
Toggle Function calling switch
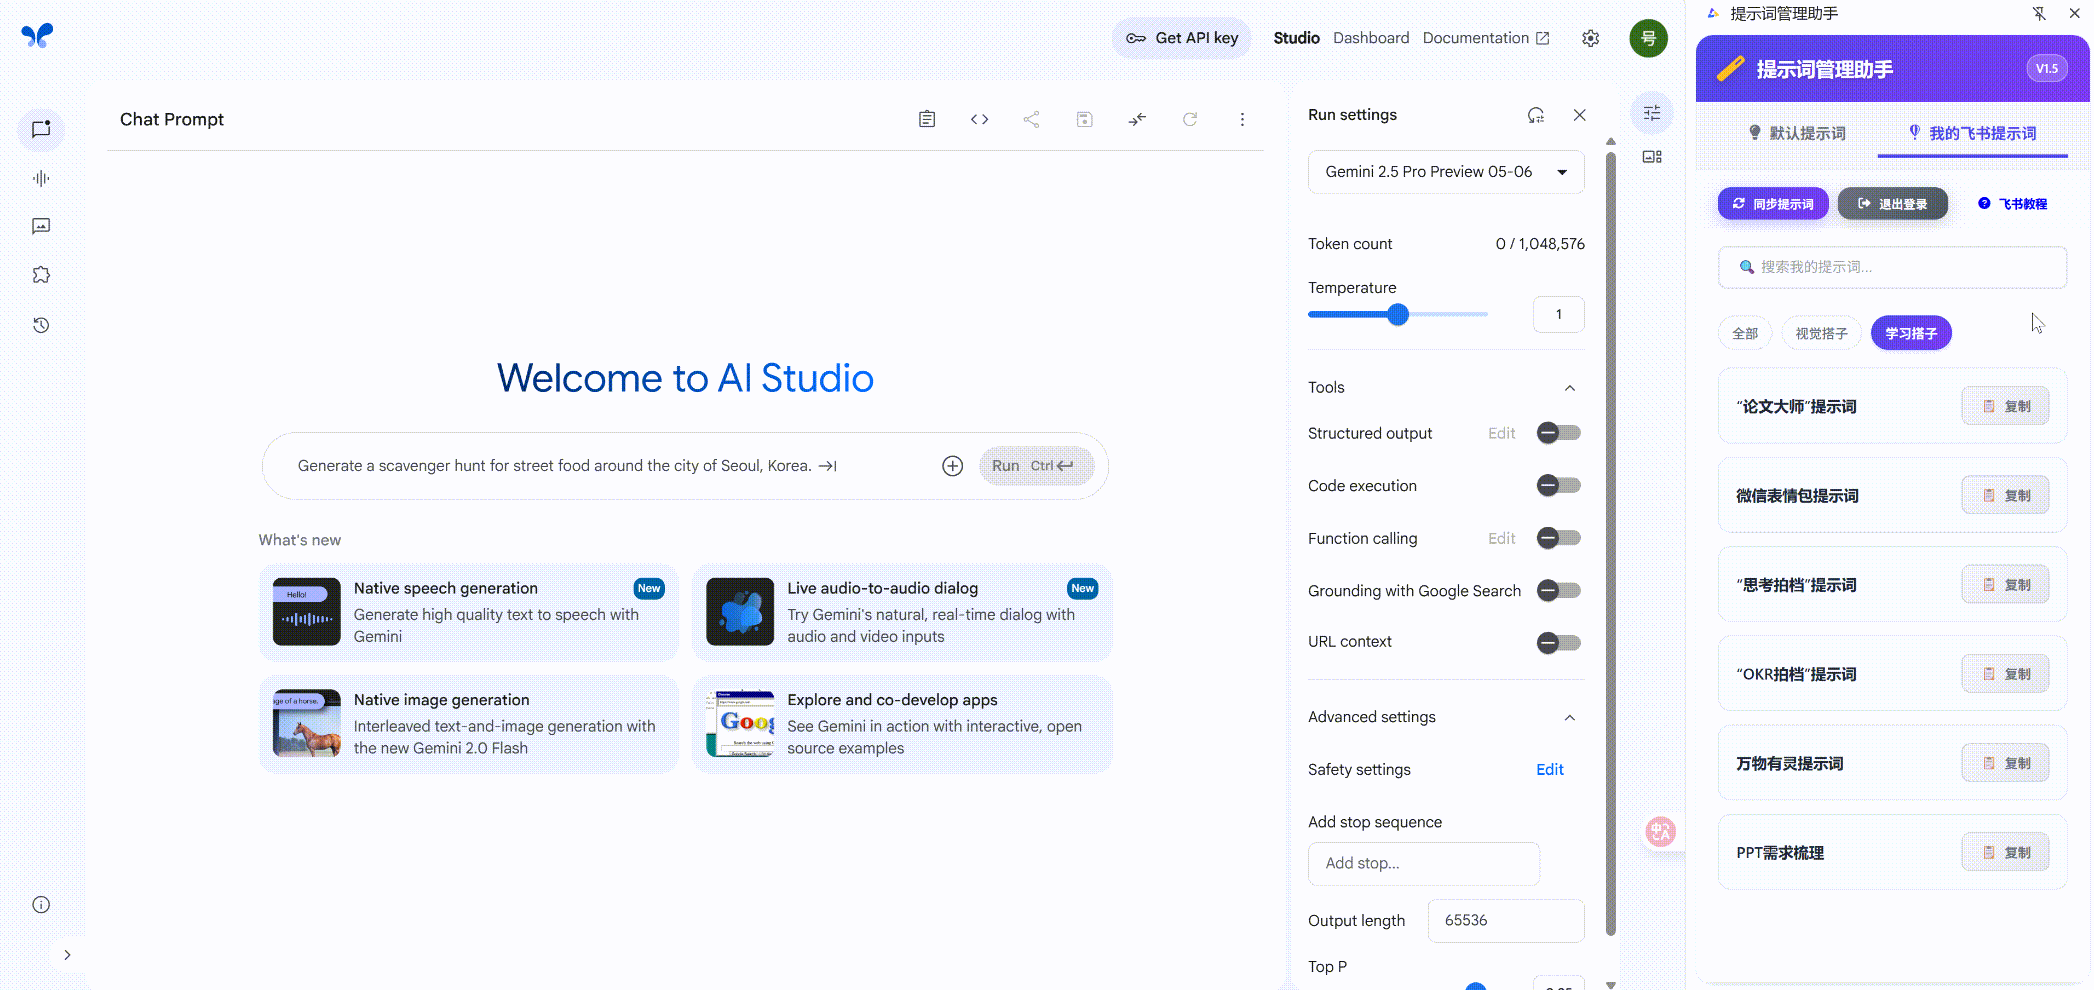tap(1559, 538)
